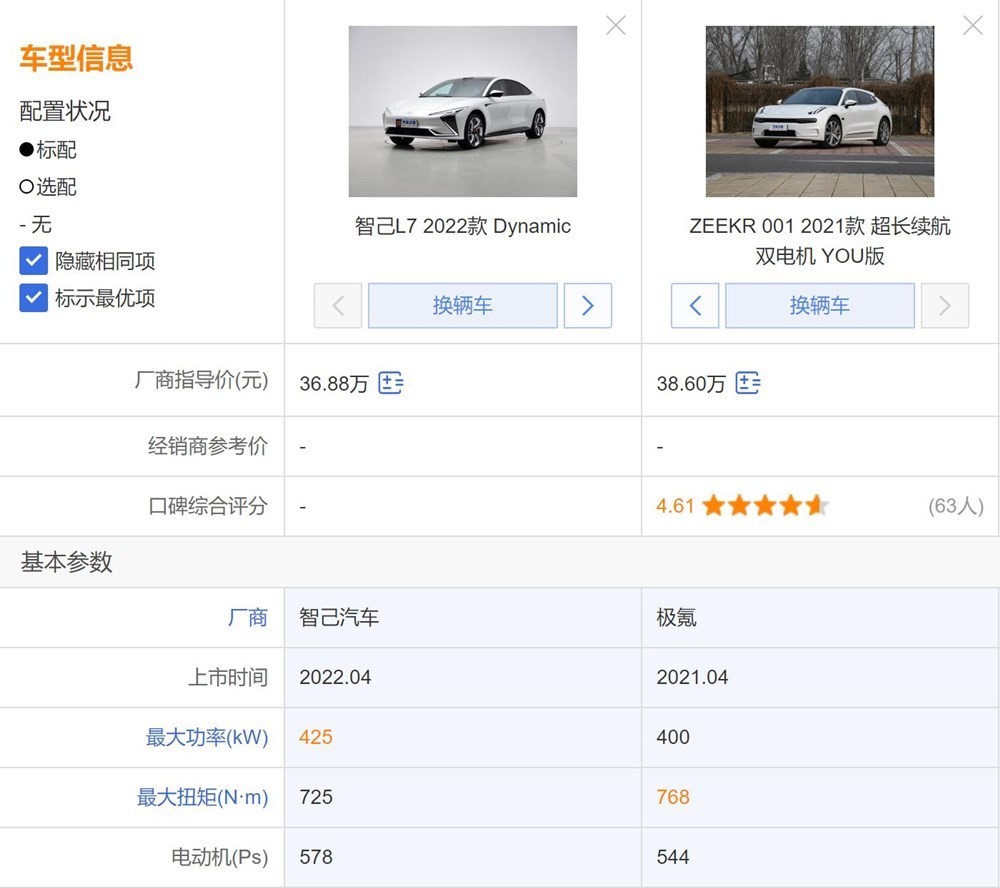The height and width of the screenshot is (888, 1000).
Task: Open price calculator icon next to 38.60万
Action: (x=748, y=383)
